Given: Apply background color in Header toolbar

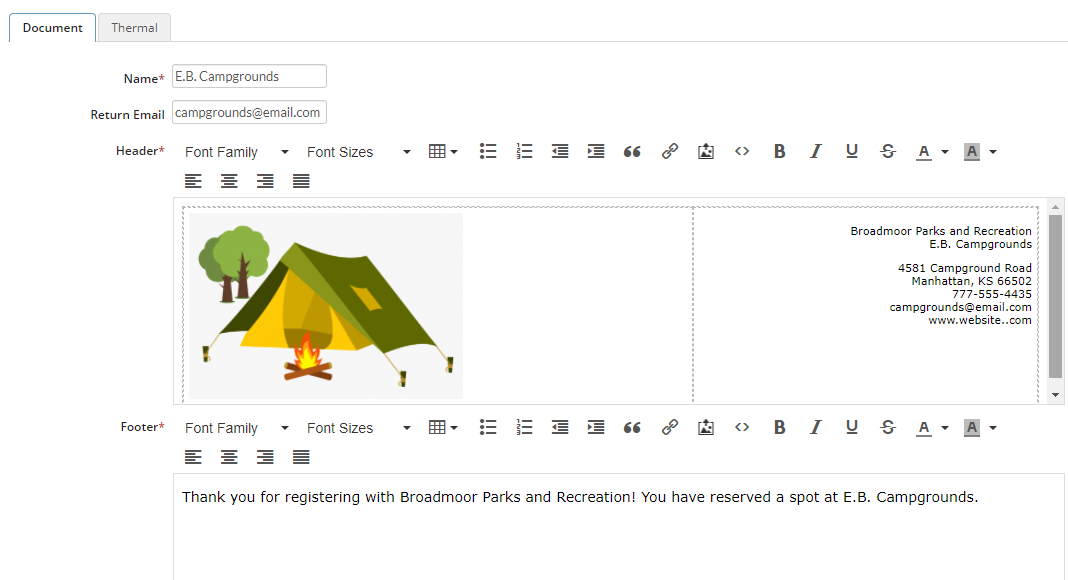Looking at the screenshot, I should [x=972, y=151].
